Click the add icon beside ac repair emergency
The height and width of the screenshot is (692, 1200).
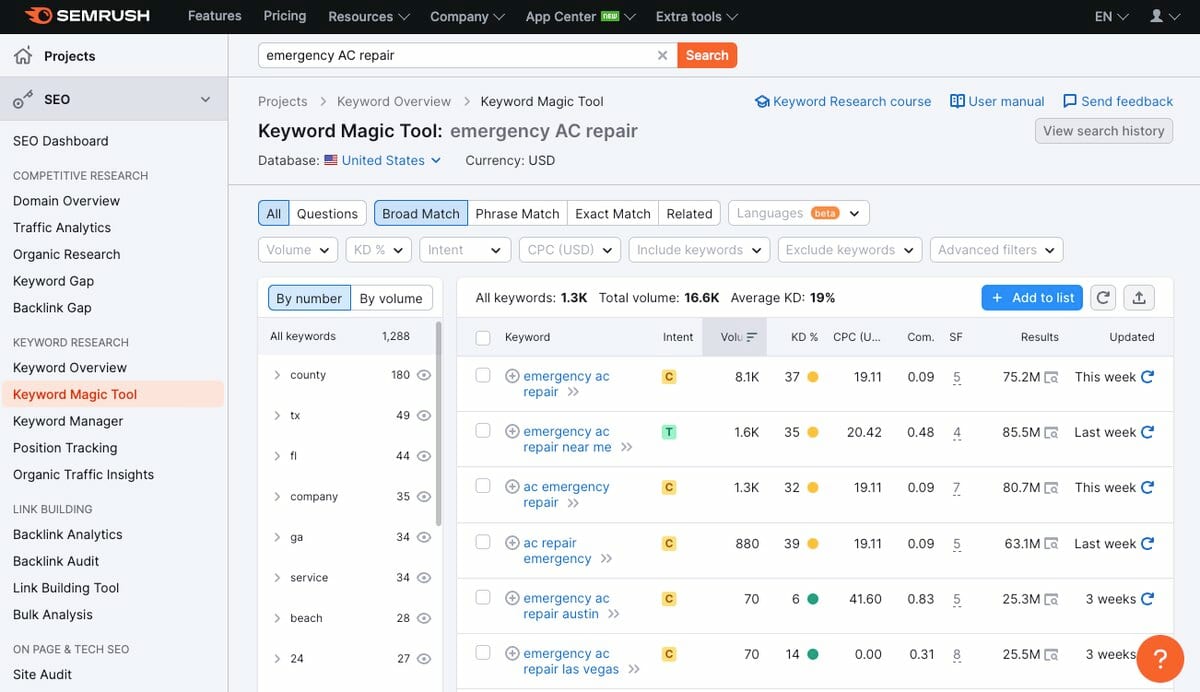click(512, 543)
